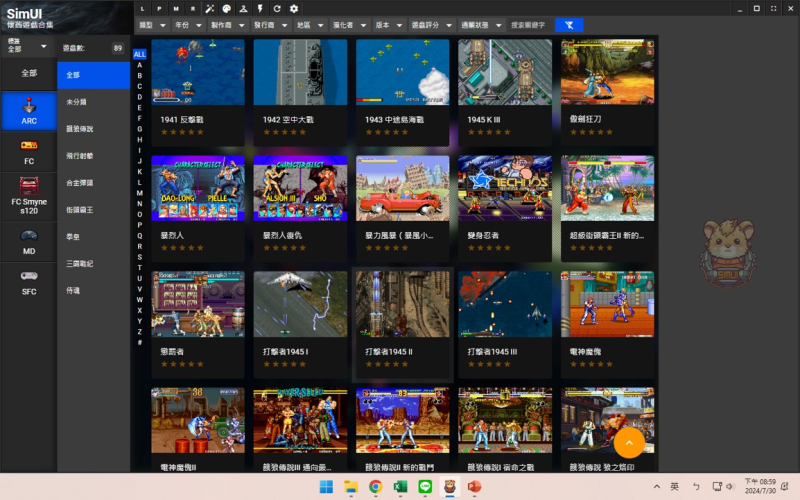Open the 傲劍狂刀 game thumbnail

point(607,72)
